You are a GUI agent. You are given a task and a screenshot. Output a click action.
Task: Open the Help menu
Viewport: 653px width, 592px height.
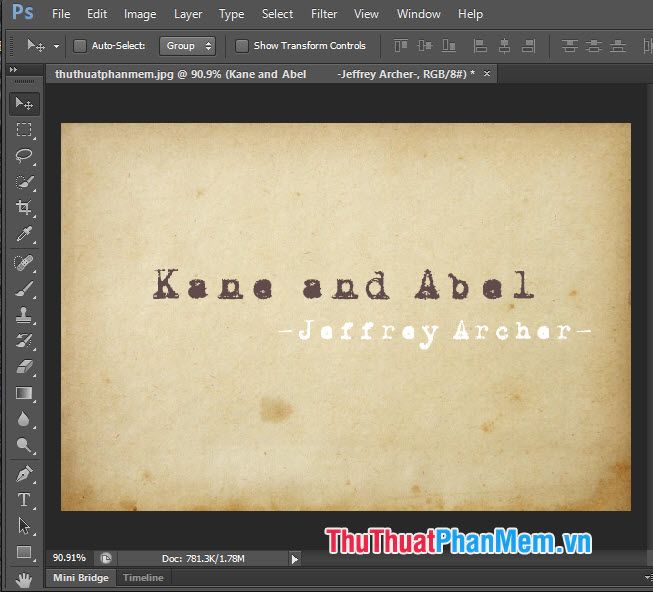coord(470,14)
